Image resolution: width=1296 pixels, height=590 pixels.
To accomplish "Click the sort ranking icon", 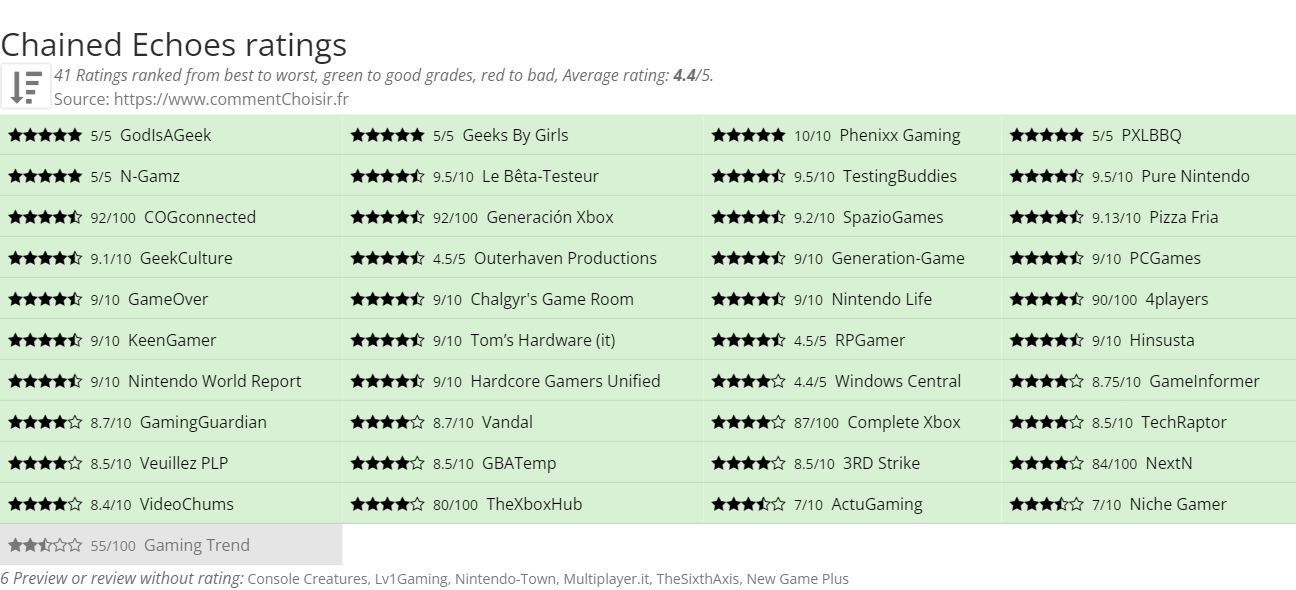I will (x=26, y=86).
